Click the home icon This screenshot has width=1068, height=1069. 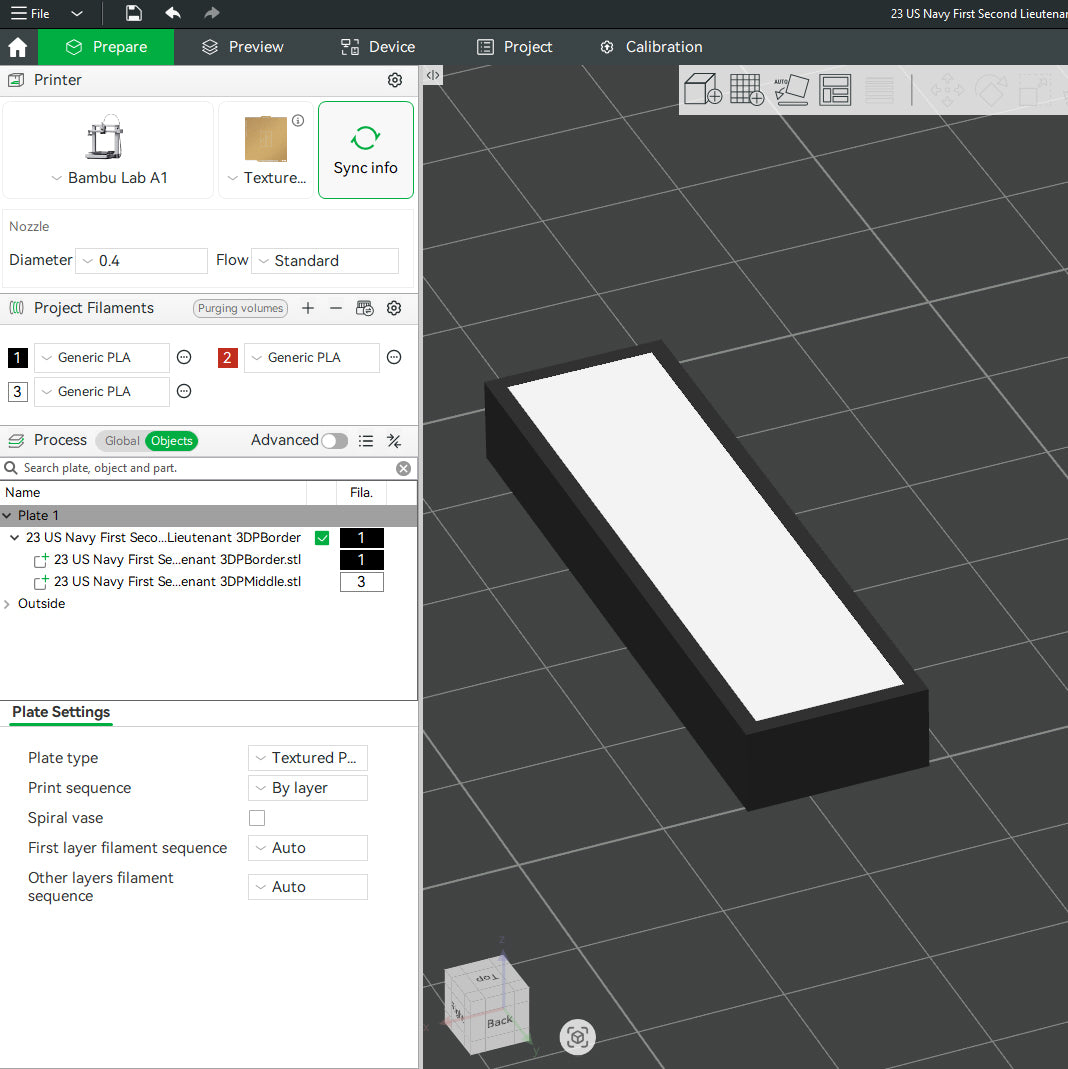click(x=18, y=47)
